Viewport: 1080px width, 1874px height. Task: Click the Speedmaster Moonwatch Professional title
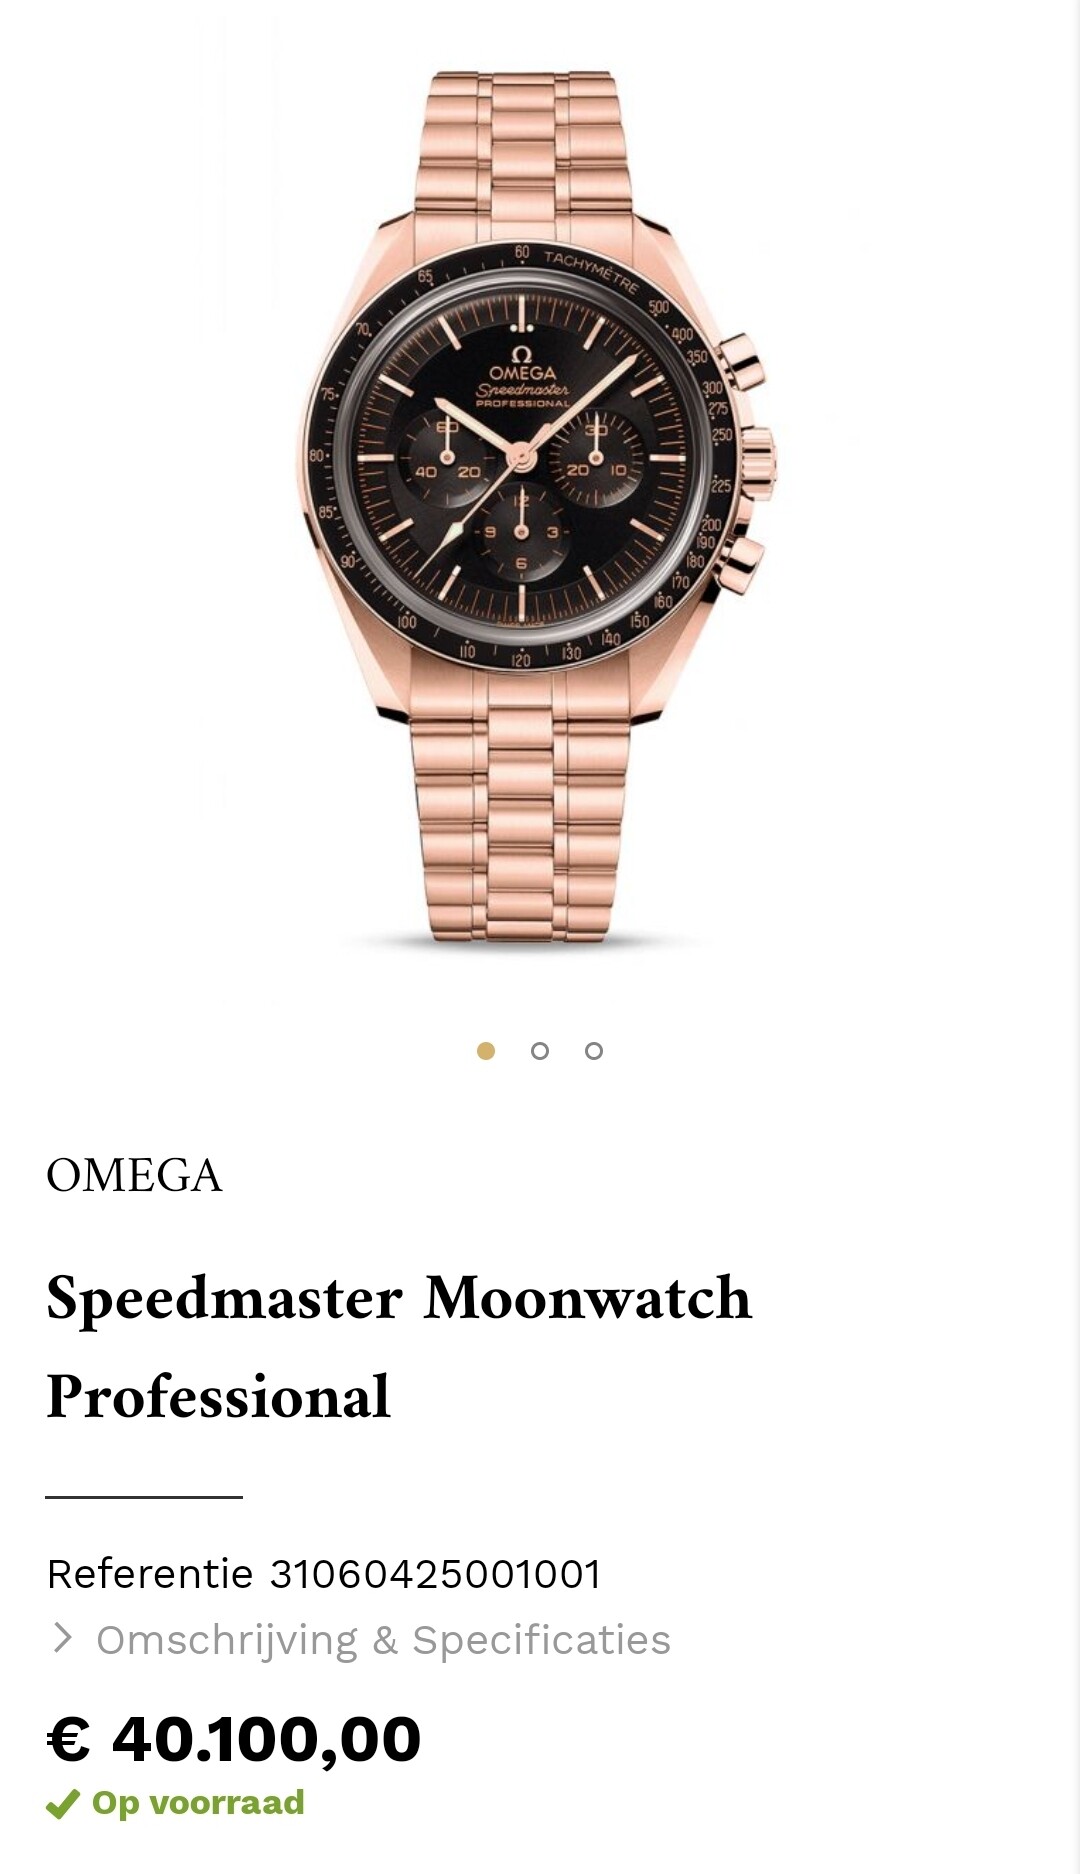[x=399, y=1346]
